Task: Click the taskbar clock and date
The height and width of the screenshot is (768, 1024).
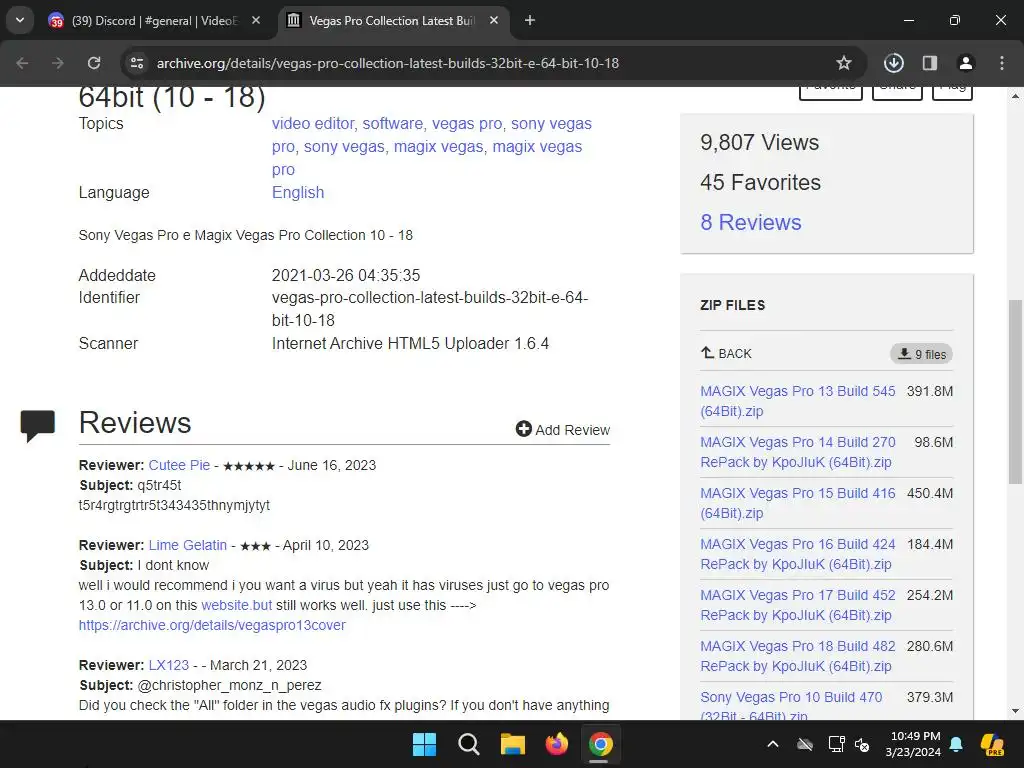Action: pos(914,744)
